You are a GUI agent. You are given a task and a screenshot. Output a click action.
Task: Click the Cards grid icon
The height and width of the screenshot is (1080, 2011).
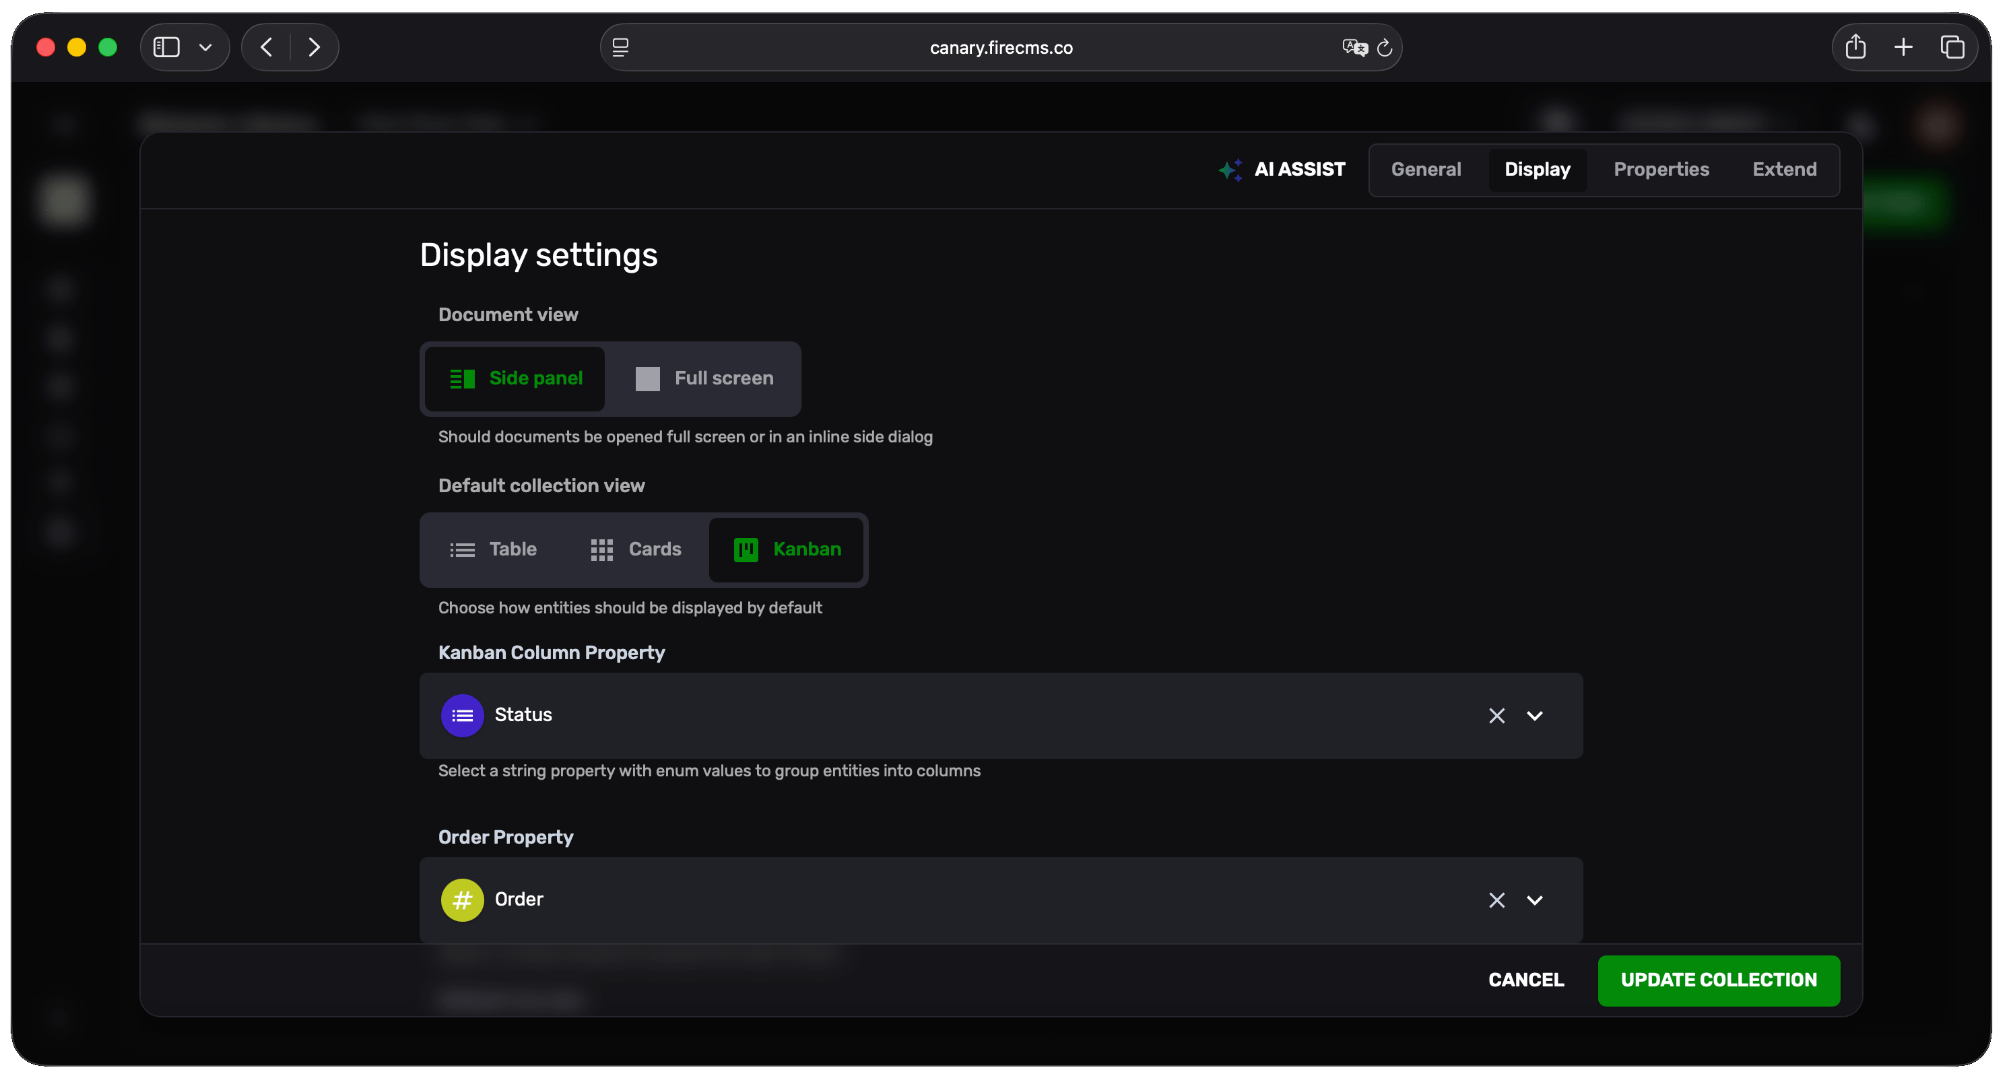coord(601,549)
